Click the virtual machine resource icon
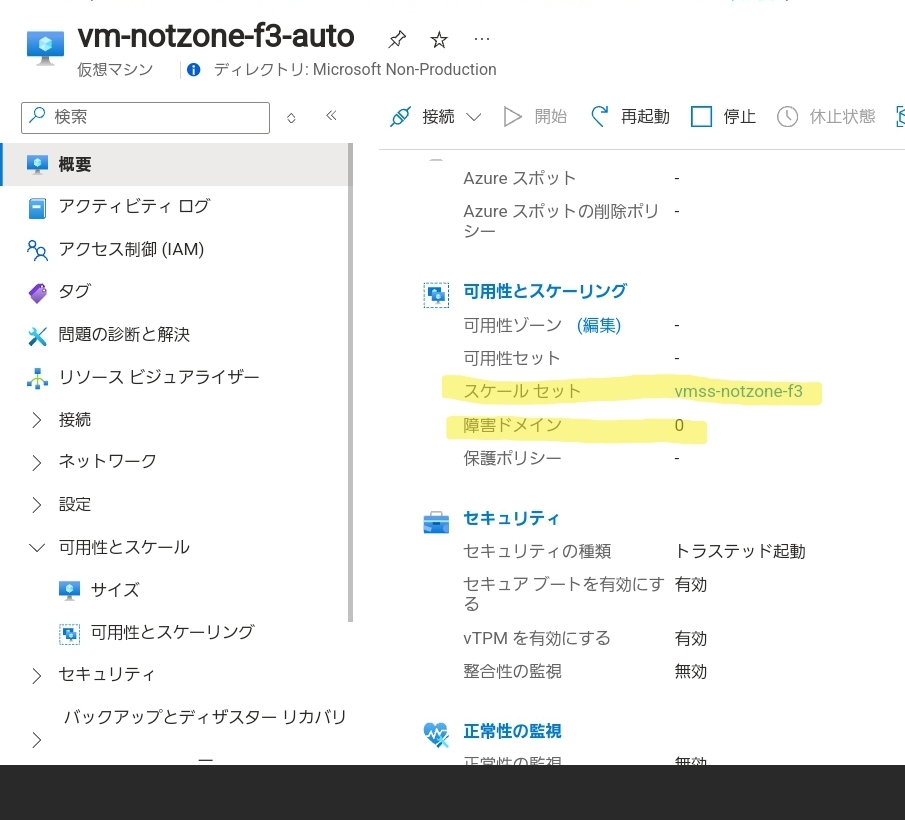905x820 pixels. pos(45,48)
